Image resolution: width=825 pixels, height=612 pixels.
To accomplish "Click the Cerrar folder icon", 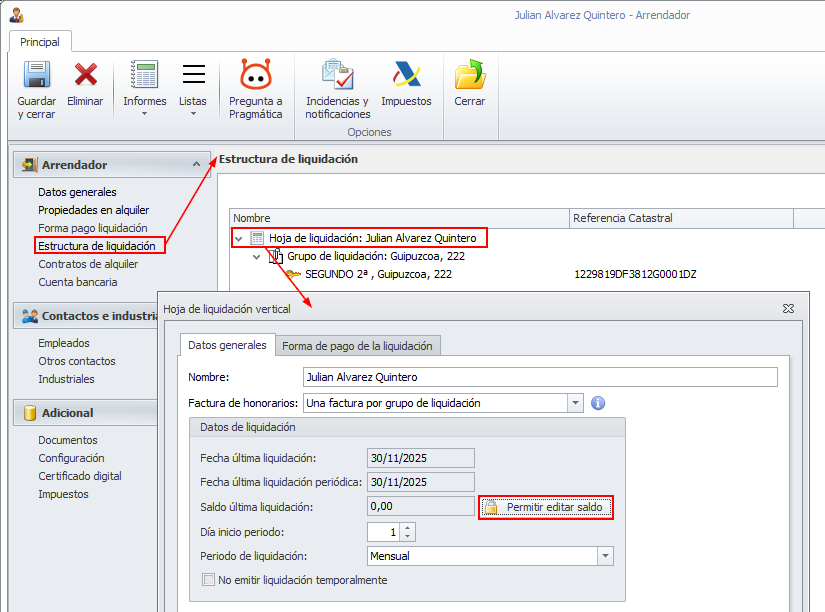I will [x=470, y=74].
